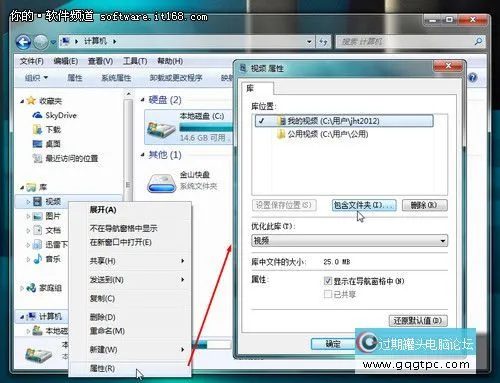Open the 编辑(E) menu

coord(66,61)
